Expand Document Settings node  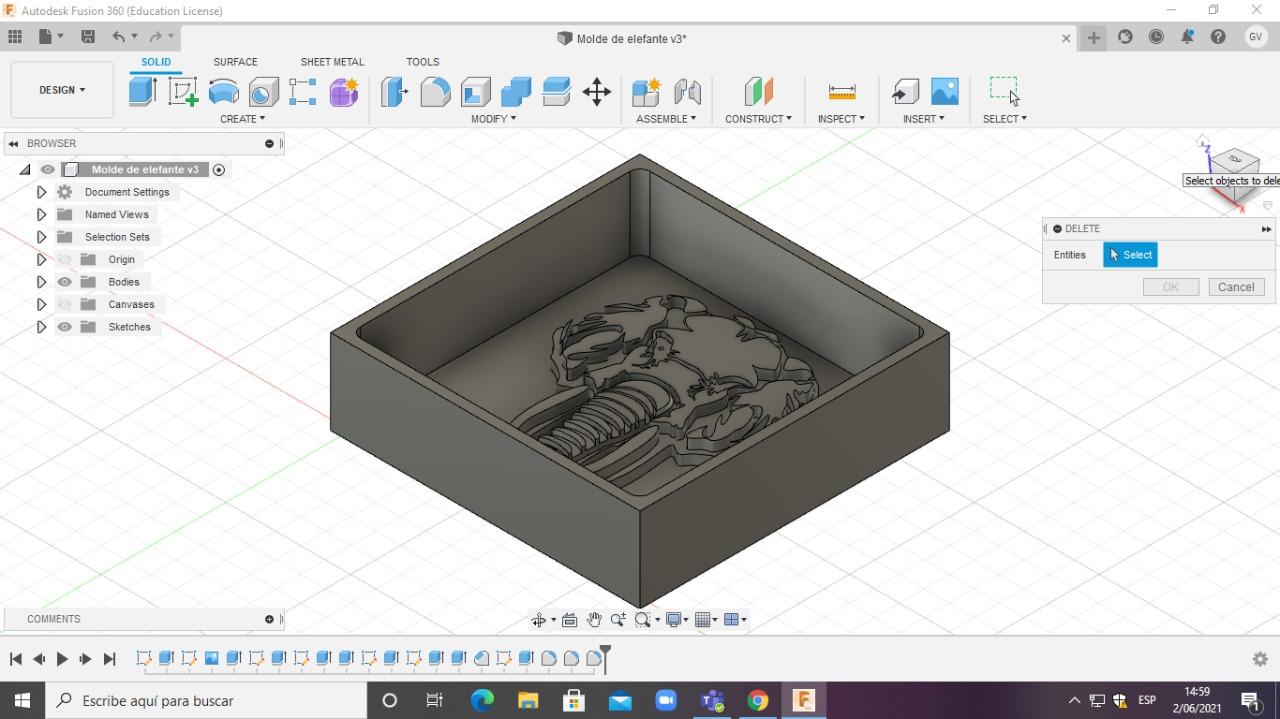coord(41,192)
